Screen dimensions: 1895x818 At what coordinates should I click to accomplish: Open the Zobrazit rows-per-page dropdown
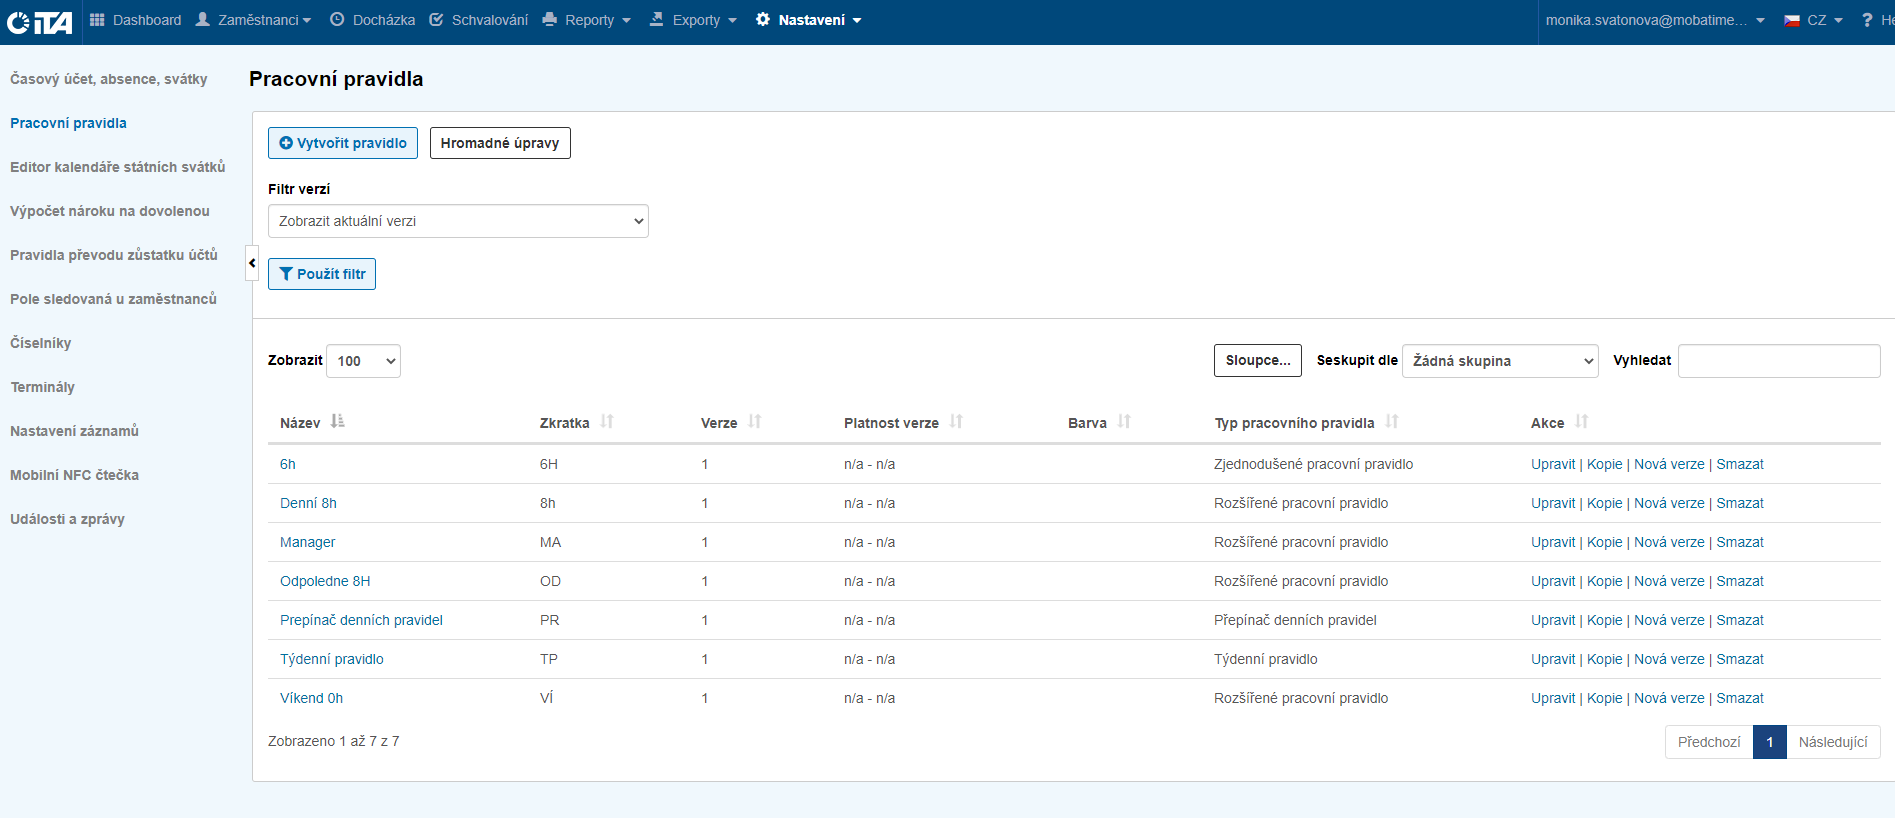click(x=364, y=361)
